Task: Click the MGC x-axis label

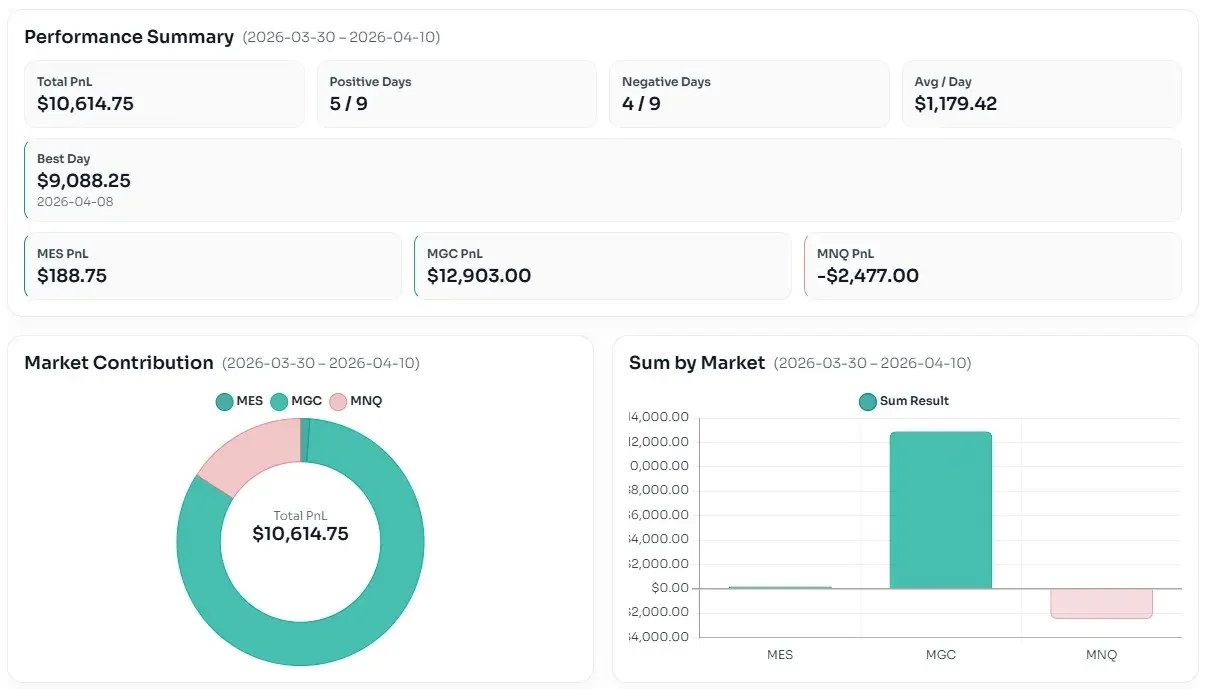Action: coord(940,655)
